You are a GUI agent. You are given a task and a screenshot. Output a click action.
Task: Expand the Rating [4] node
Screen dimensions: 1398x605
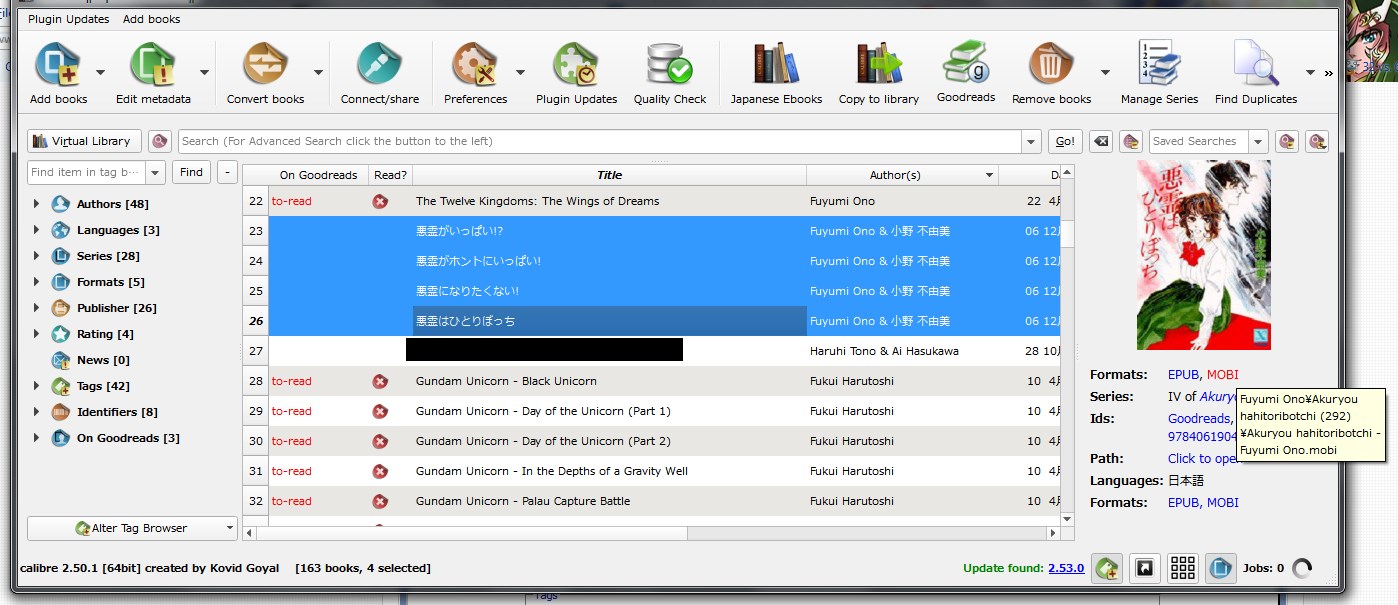[36, 334]
